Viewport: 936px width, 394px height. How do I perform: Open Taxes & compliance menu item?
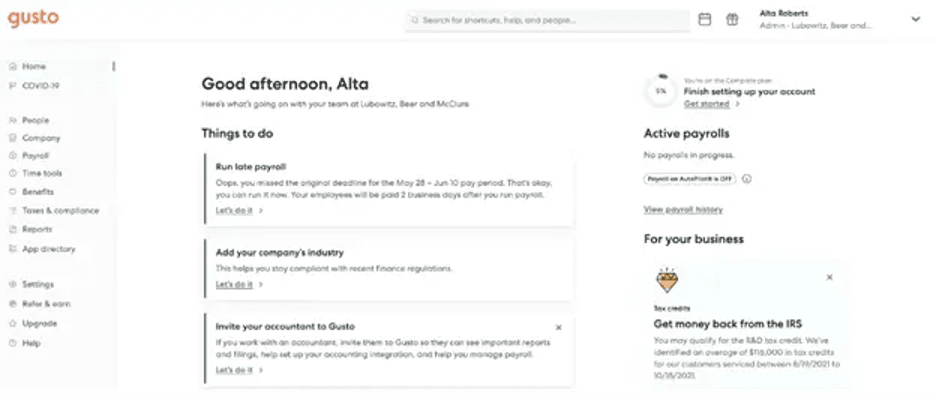pyautogui.click(x=61, y=211)
